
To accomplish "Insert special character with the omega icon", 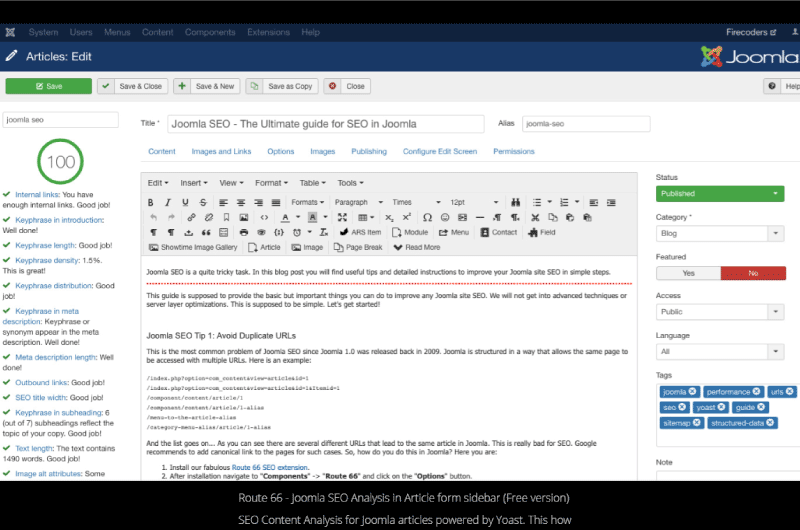I will click(428, 217).
